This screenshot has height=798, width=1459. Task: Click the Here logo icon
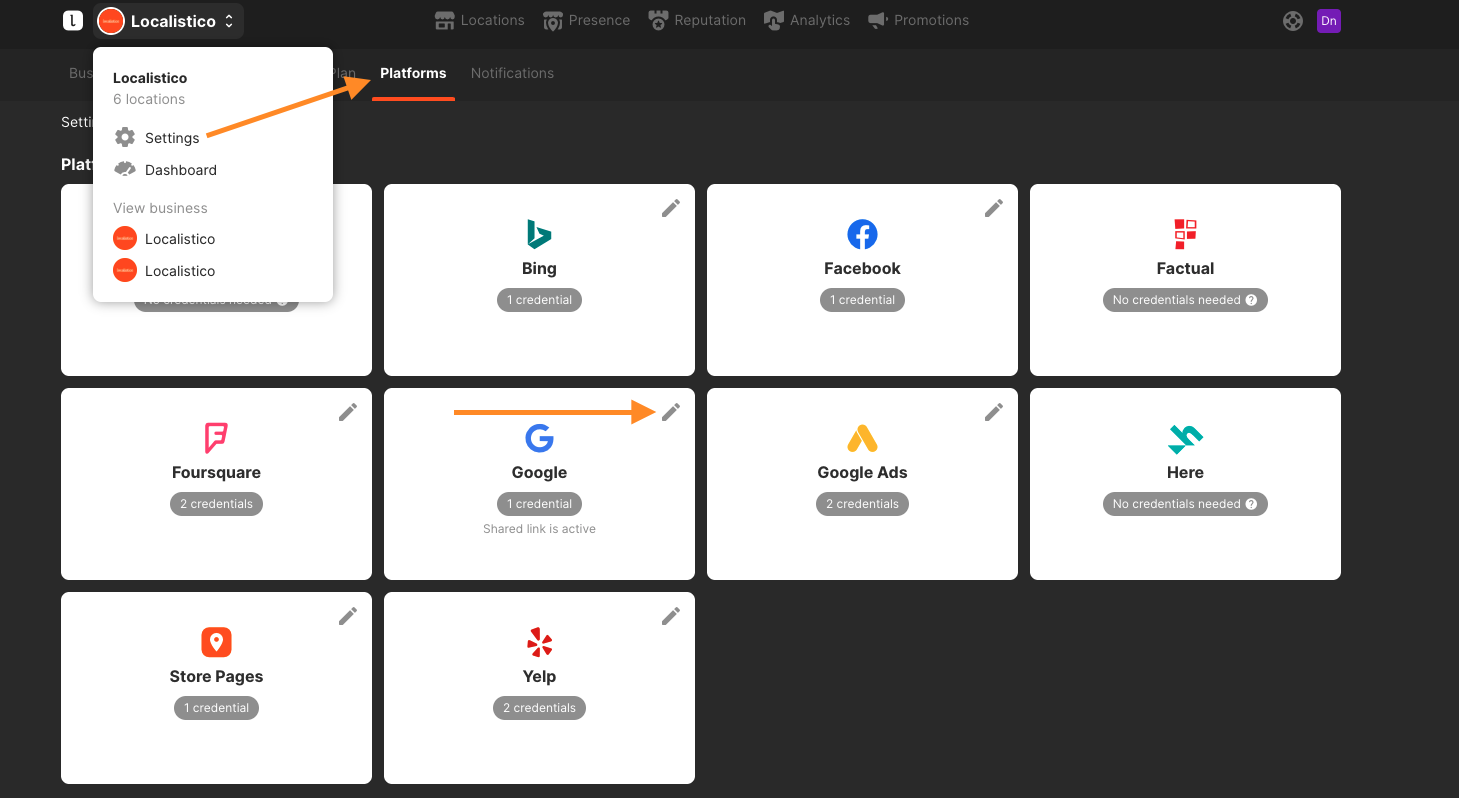pyautogui.click(x=1185, y=438)
